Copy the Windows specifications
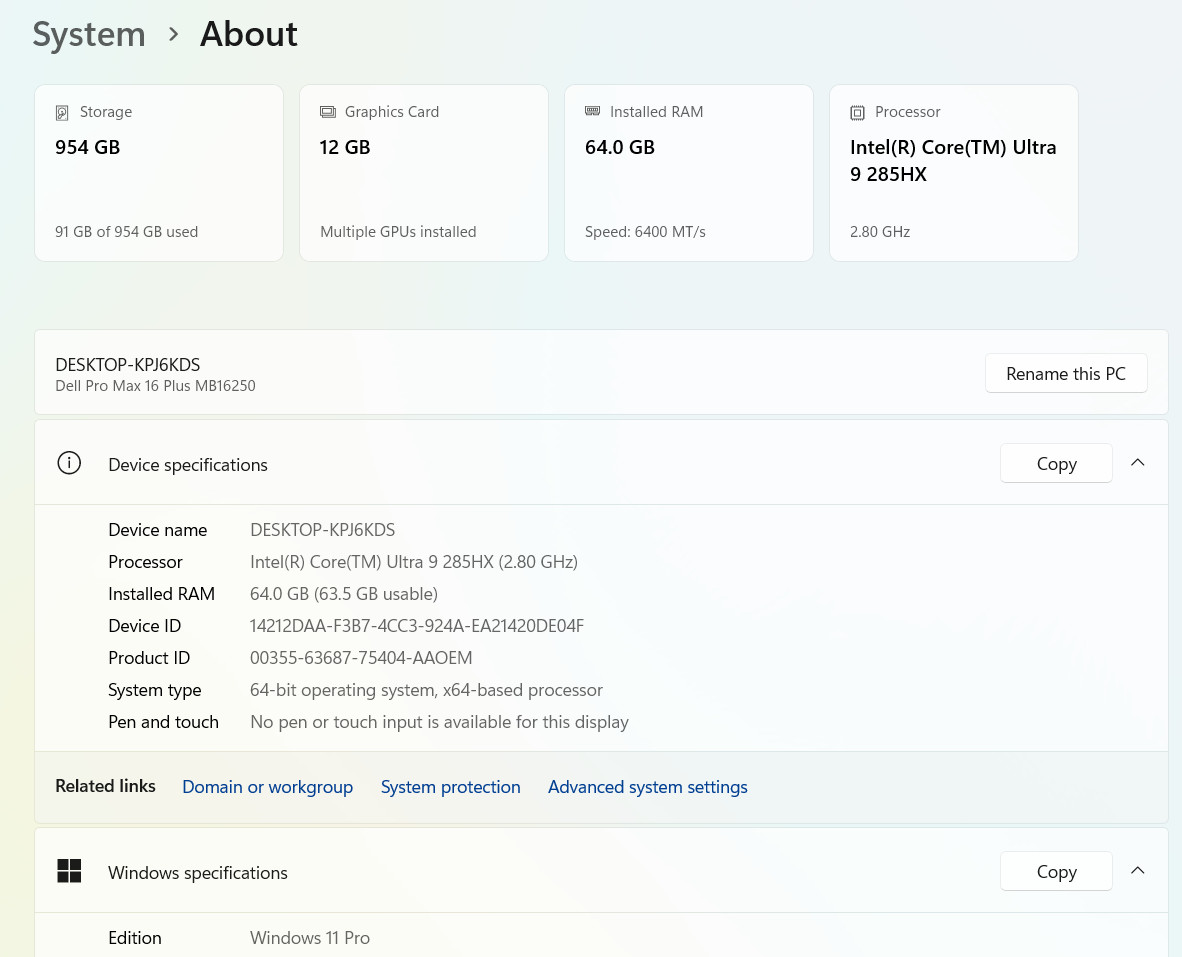Image resolution: width=1182 pixels, height=957 pixels. [x=1056, y=871]
